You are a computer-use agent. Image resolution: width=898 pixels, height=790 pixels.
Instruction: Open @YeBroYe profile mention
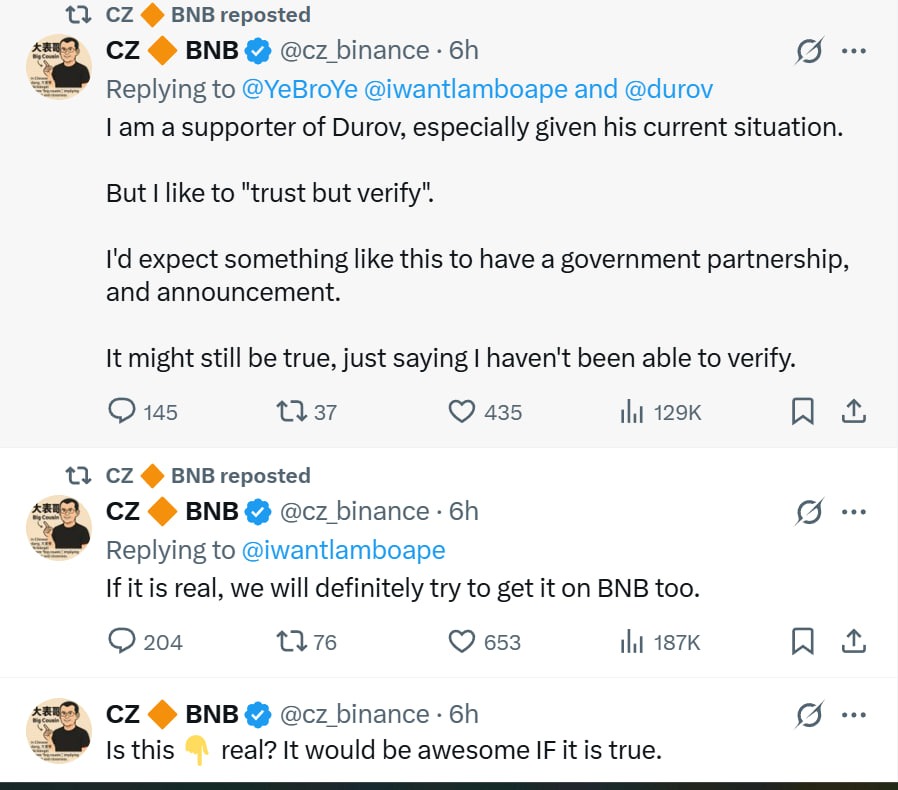[299, 89]
